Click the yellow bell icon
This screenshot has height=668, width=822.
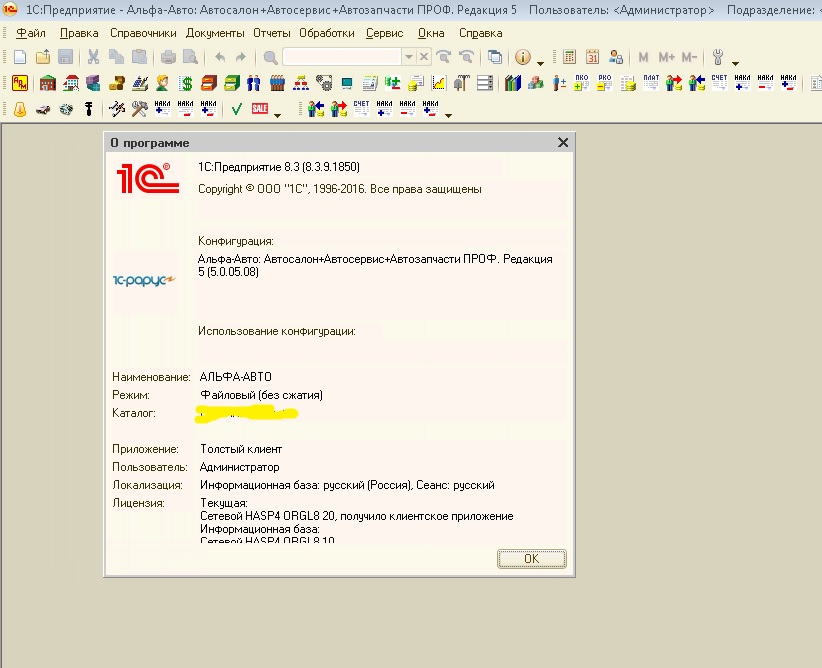tap(20, 109)
